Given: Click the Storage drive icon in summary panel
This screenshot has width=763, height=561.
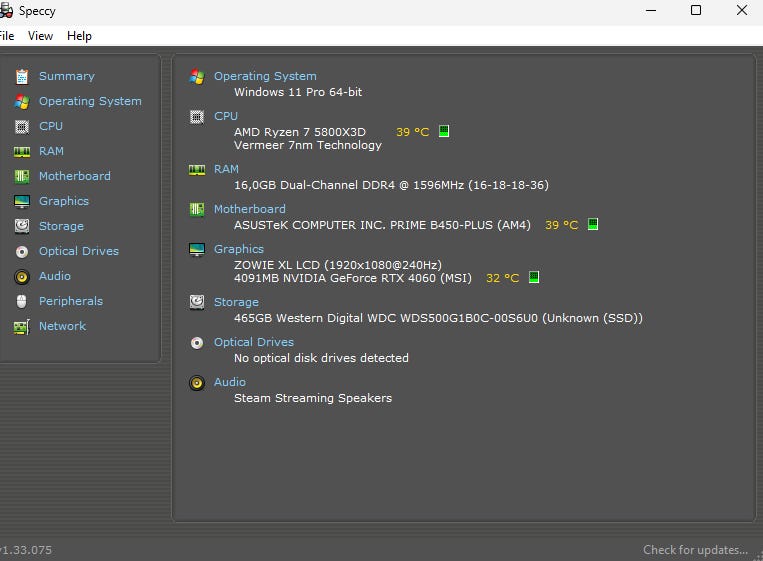Looking at the screenshot, I should [197, 303].
